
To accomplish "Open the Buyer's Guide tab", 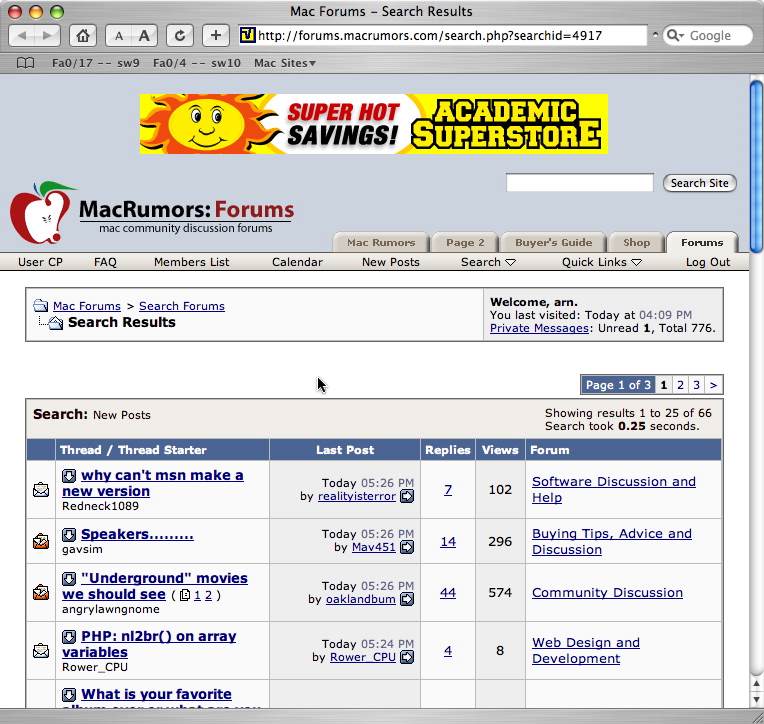I will tap(554, 242).
